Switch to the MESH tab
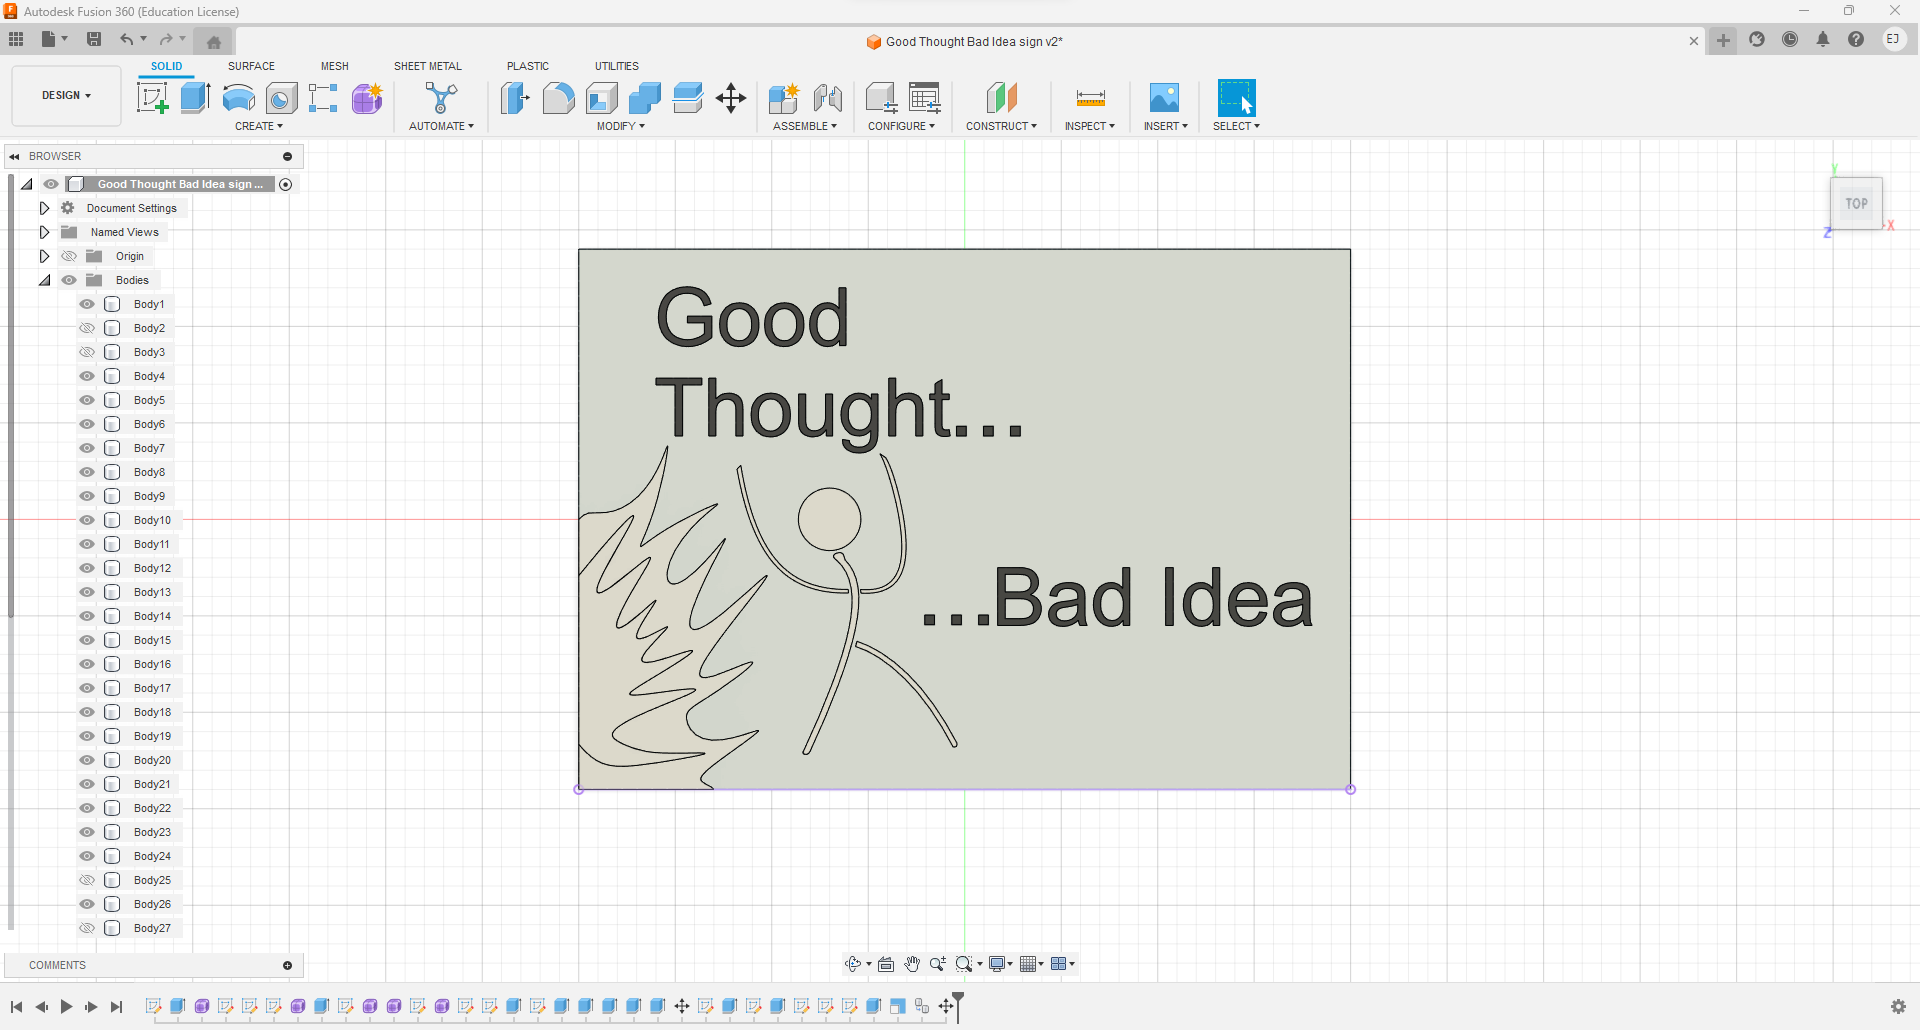This screenshot has width=1920, height=1030. 335,66
